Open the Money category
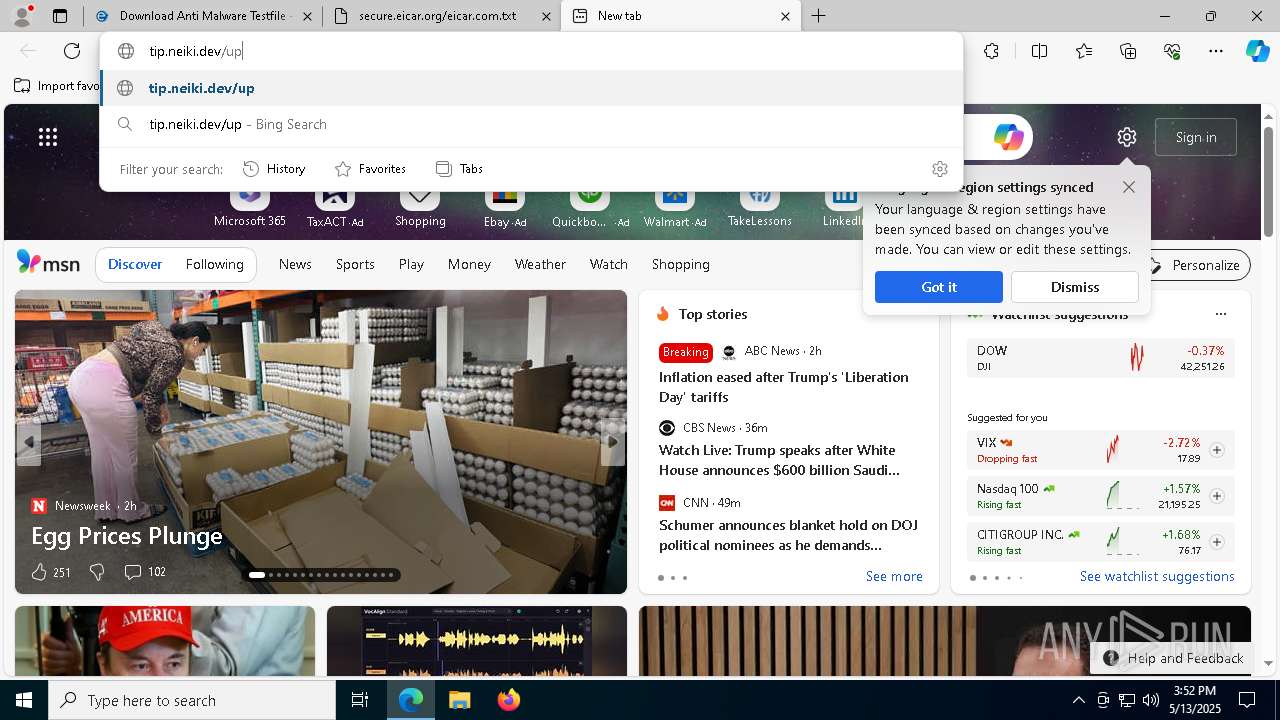The width and height of the screenshot is (1280, 720). coord(469,264)
